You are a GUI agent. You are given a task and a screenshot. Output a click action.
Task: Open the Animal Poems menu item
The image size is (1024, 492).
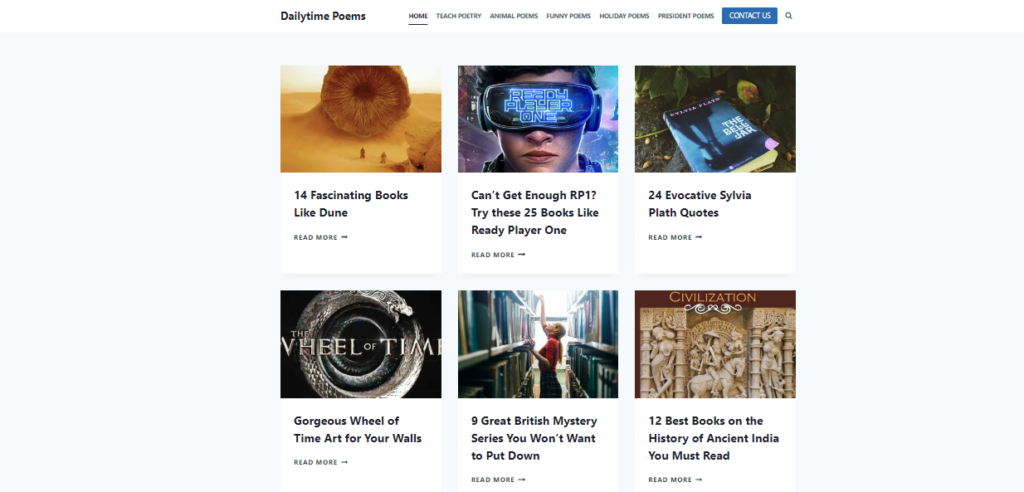[x=514, y=16]
